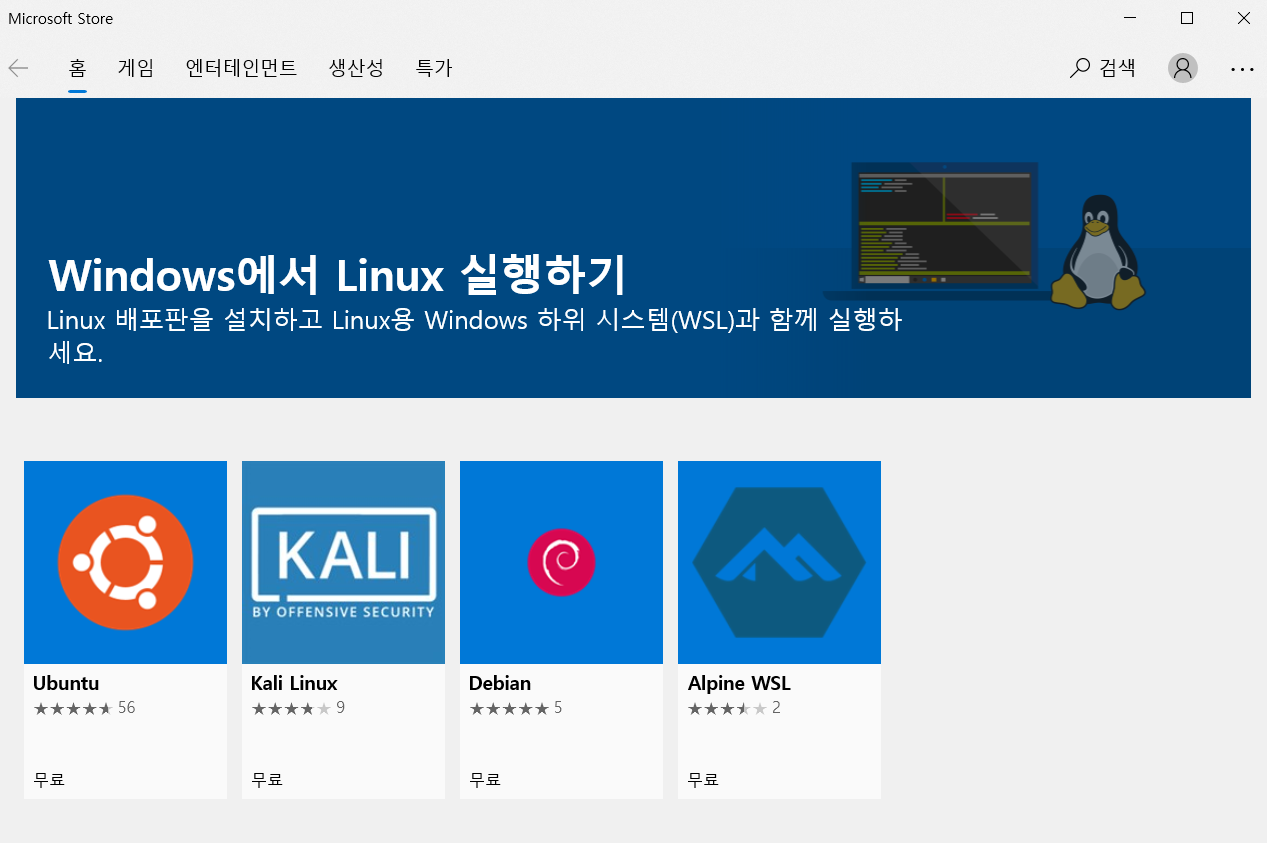
Task: Open the user account profile icon
Action: (1183, 68)
